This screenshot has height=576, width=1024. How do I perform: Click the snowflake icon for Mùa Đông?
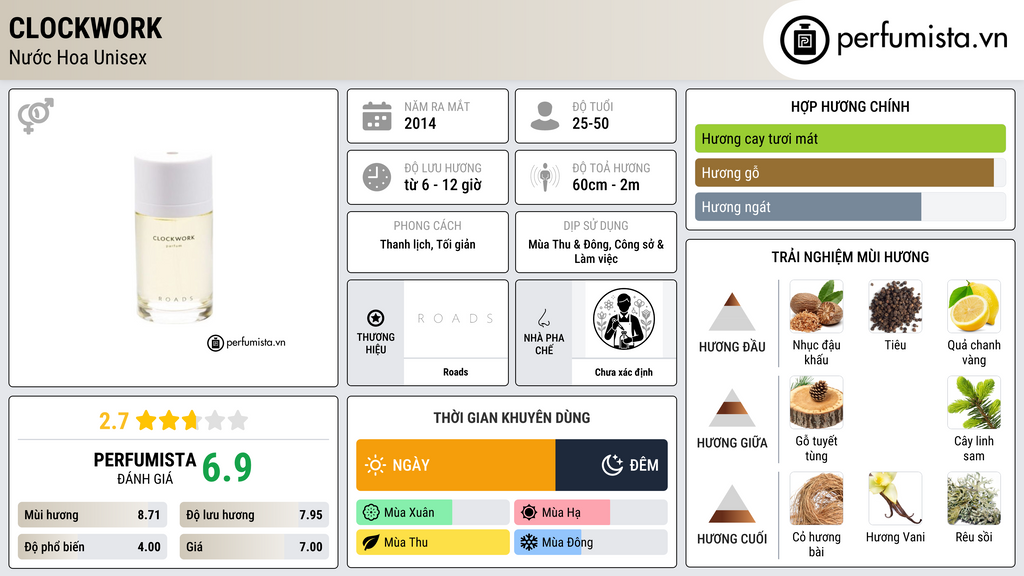click(x=529, y=543)
